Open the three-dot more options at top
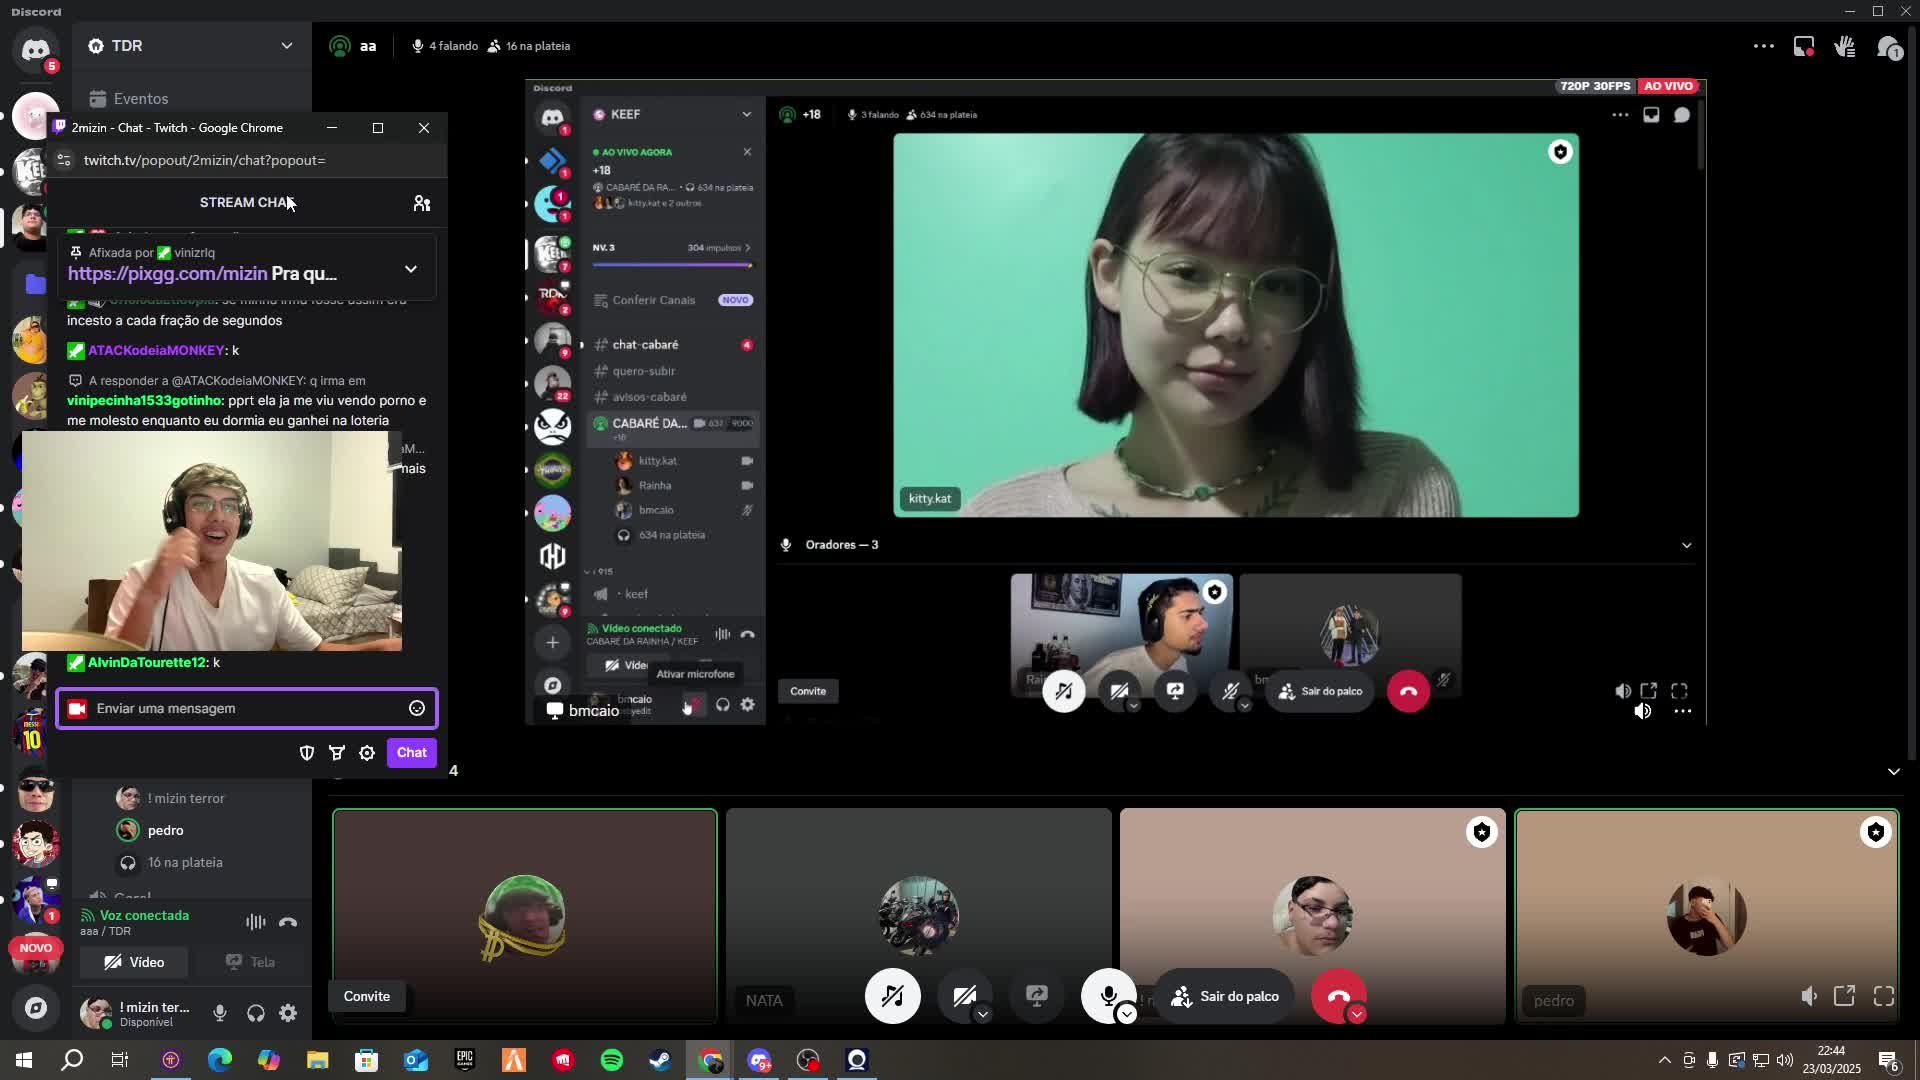The image size is (1920, 1080). point(1764,46)
